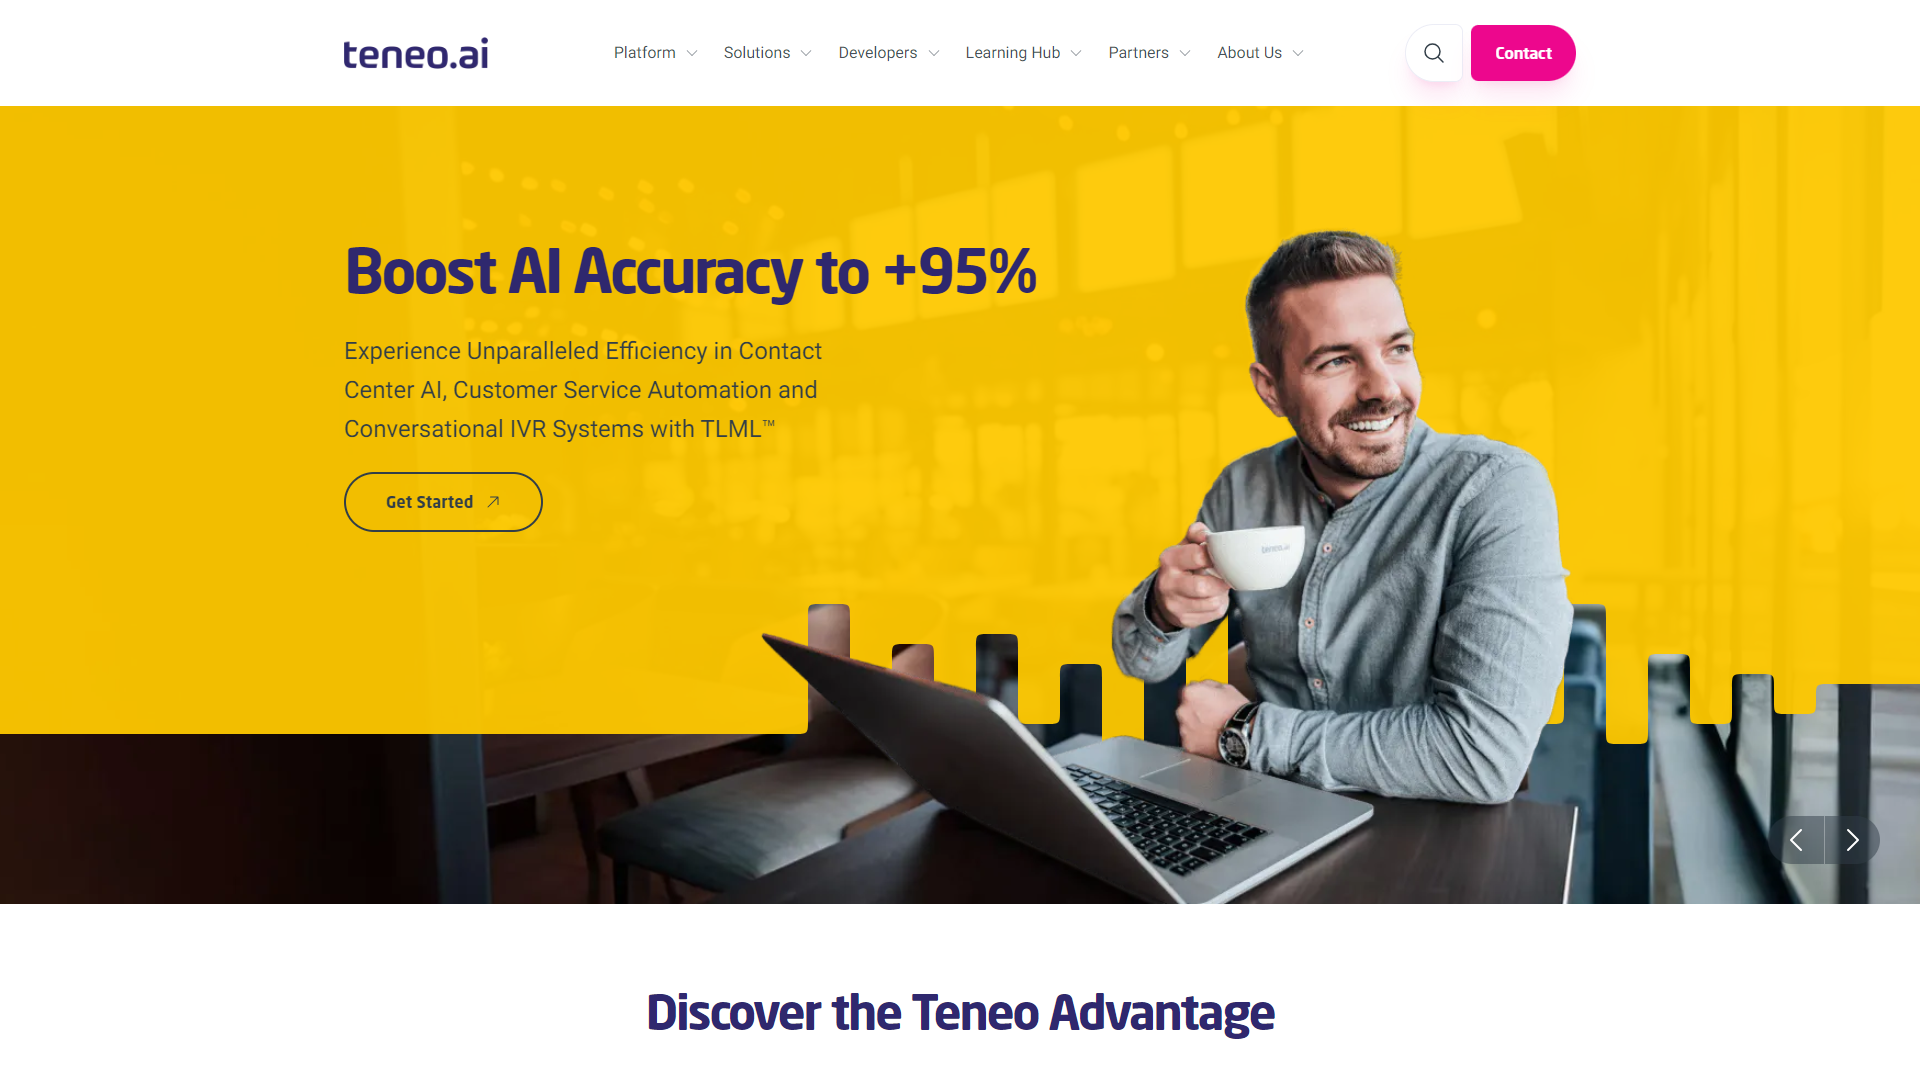The height and width of the screenshot is (1080, 1920).
Task: Click the About Us menu item
Action: (x=1259, y=53)
